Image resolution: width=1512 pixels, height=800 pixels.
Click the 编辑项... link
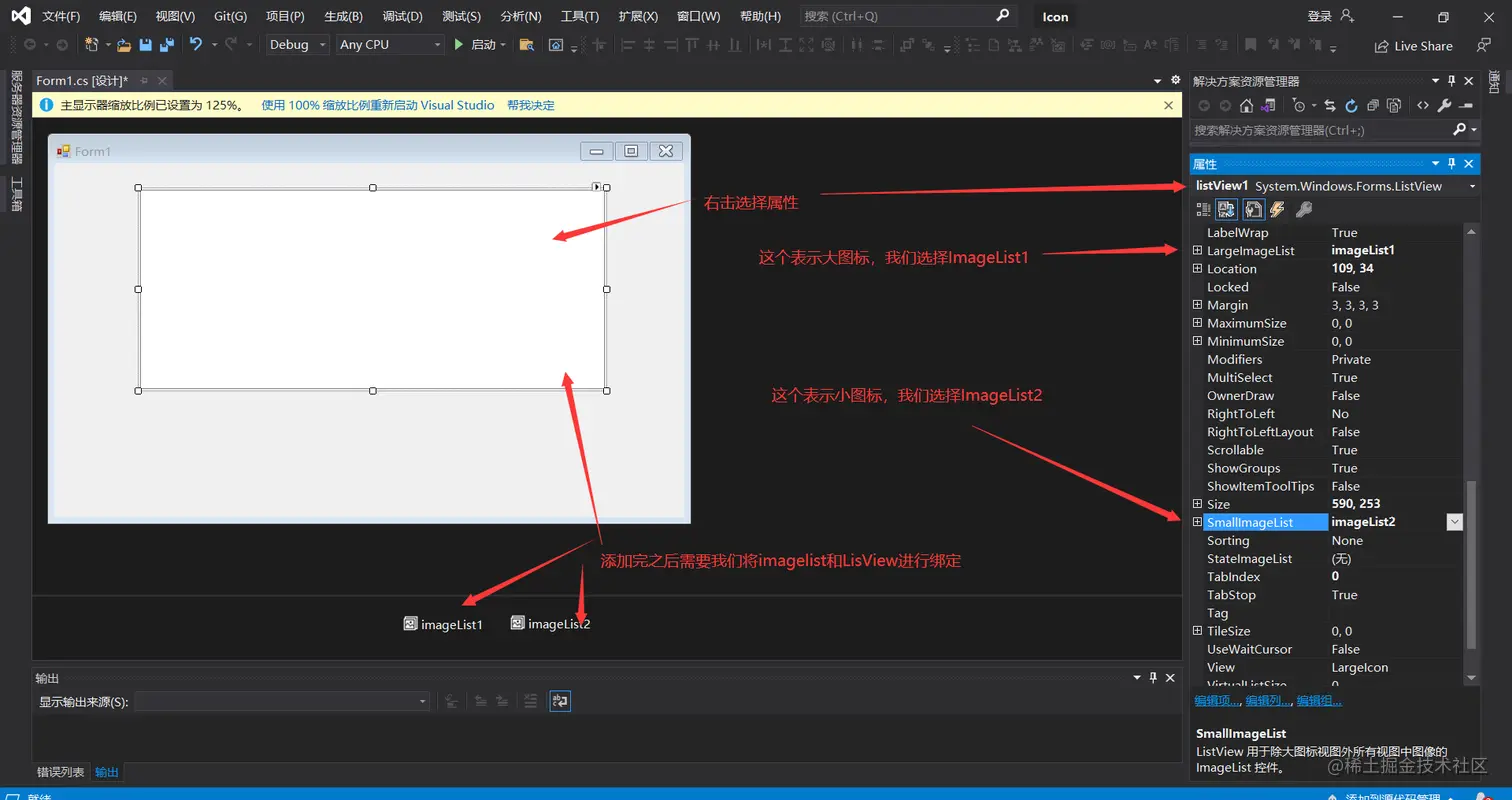pyautogui.click(x=1218, y=701)
